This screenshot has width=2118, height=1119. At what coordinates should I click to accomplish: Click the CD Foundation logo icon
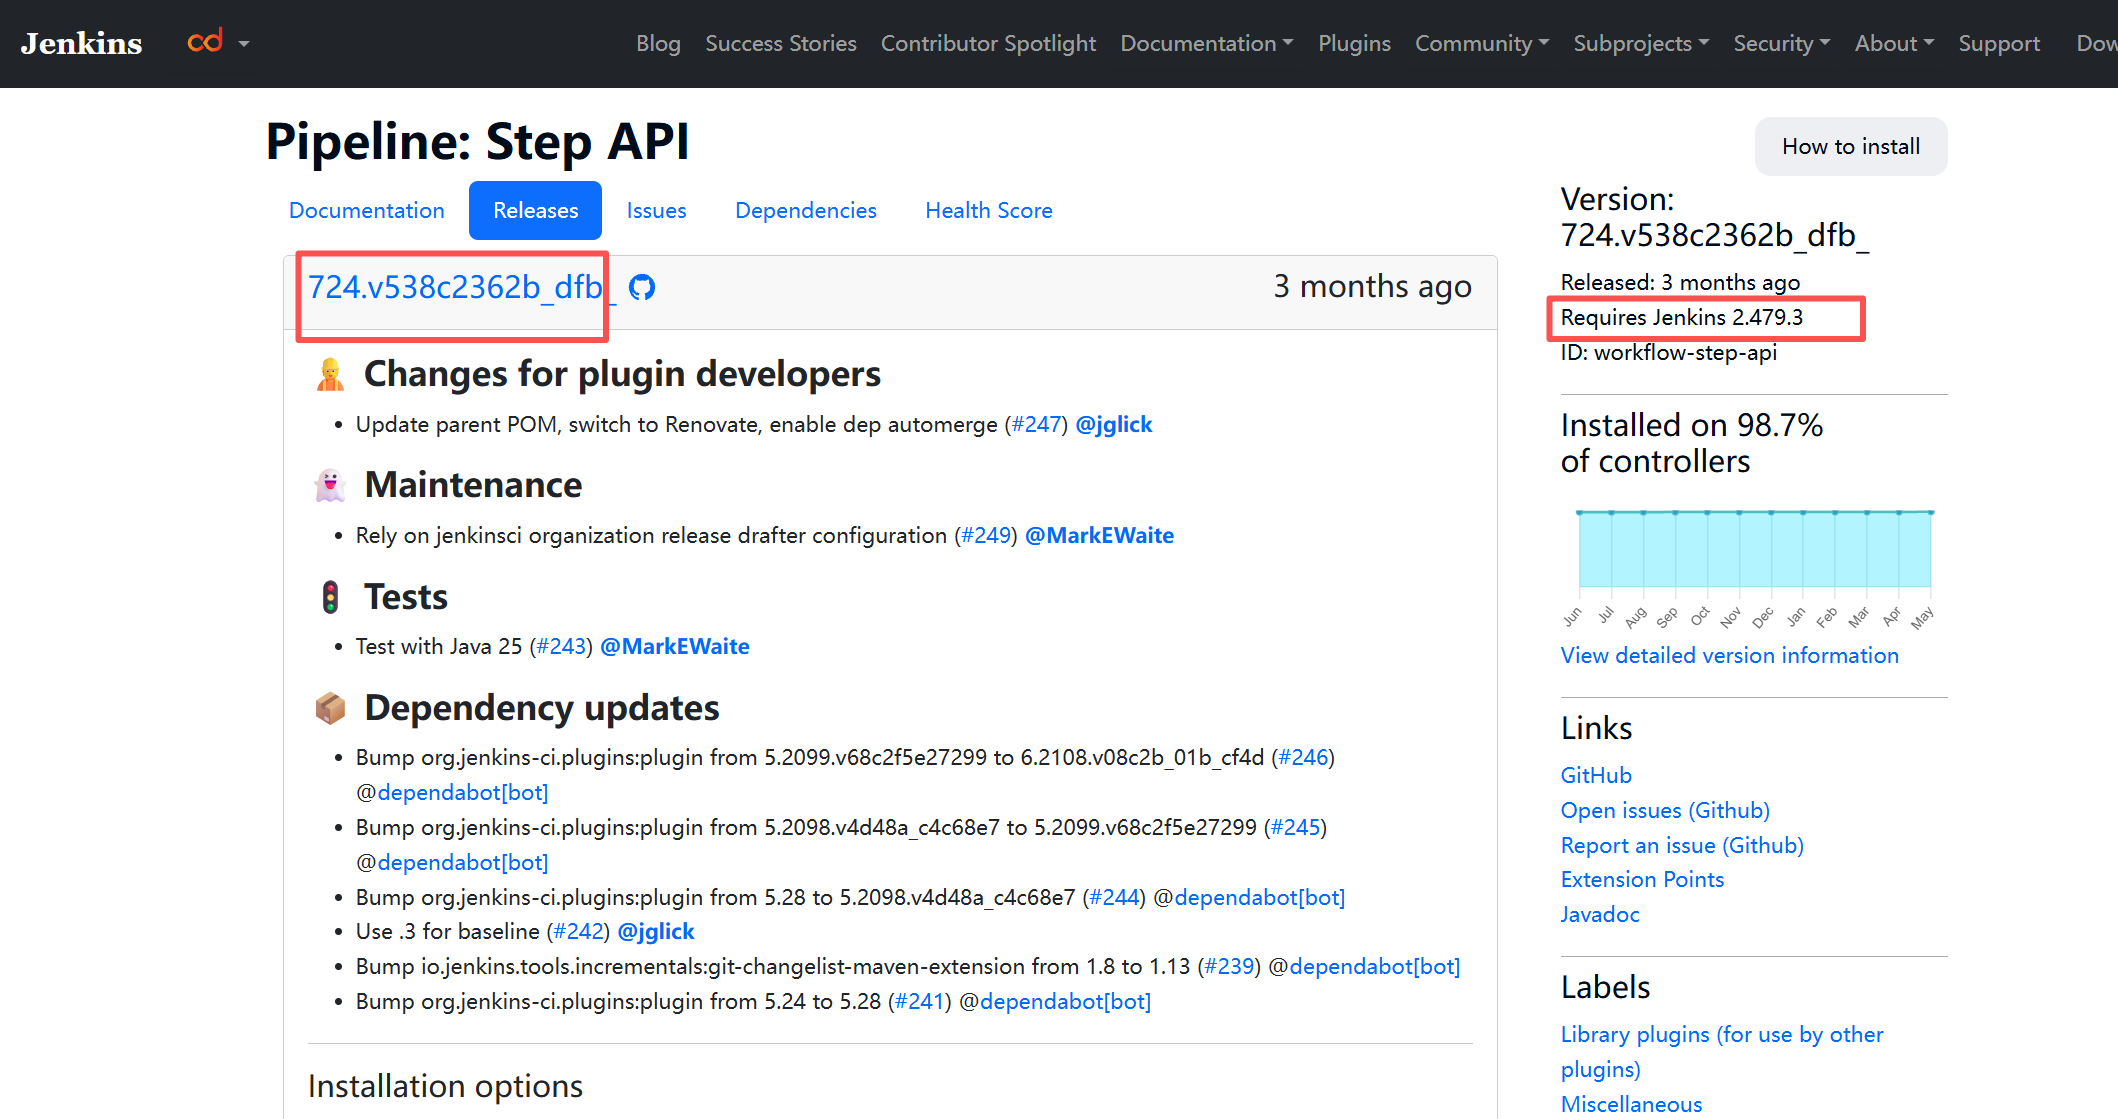205,42
